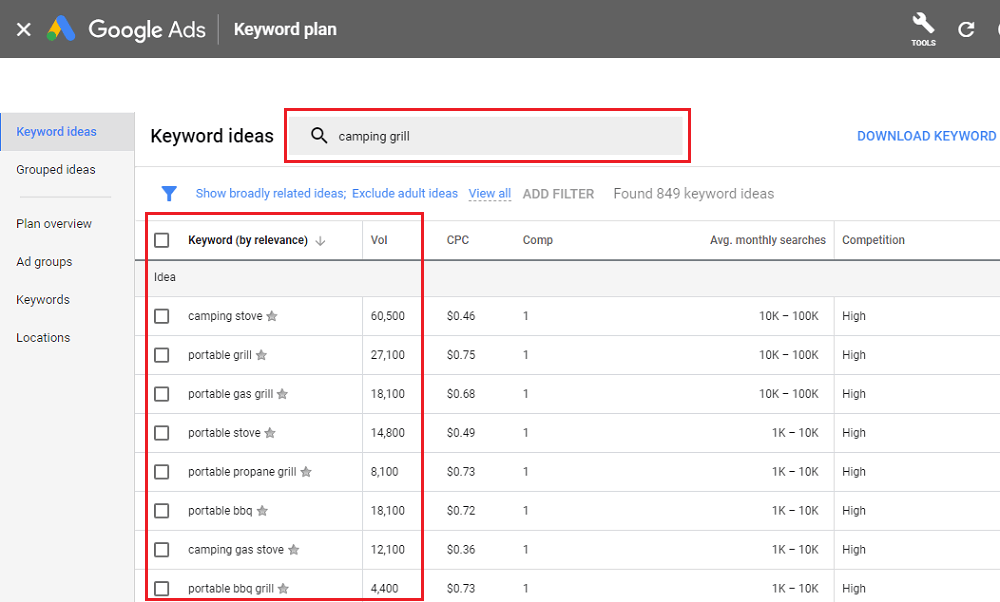Select the Keyword ideas sidebar tab
This screenshot has height=602, width=1000.
pos(68,131)
